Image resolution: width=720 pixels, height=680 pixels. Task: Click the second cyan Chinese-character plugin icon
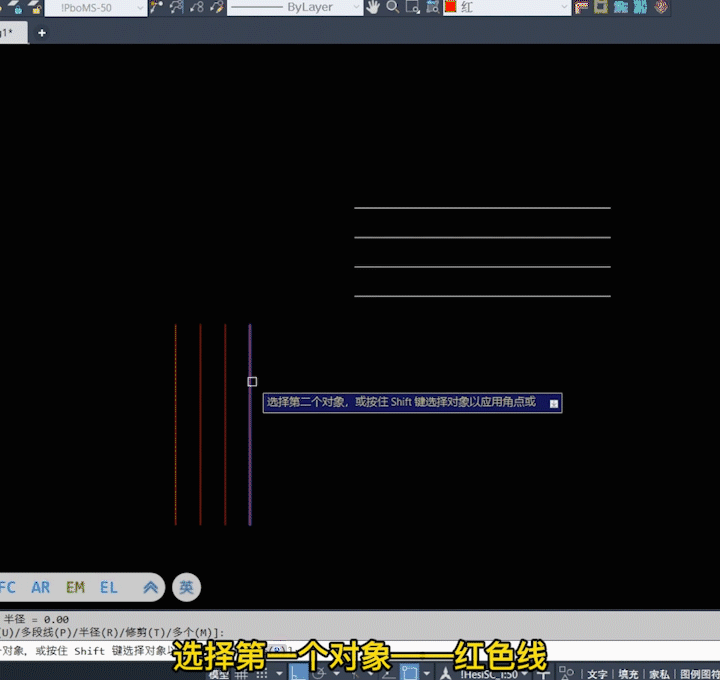tap(641, 7)
